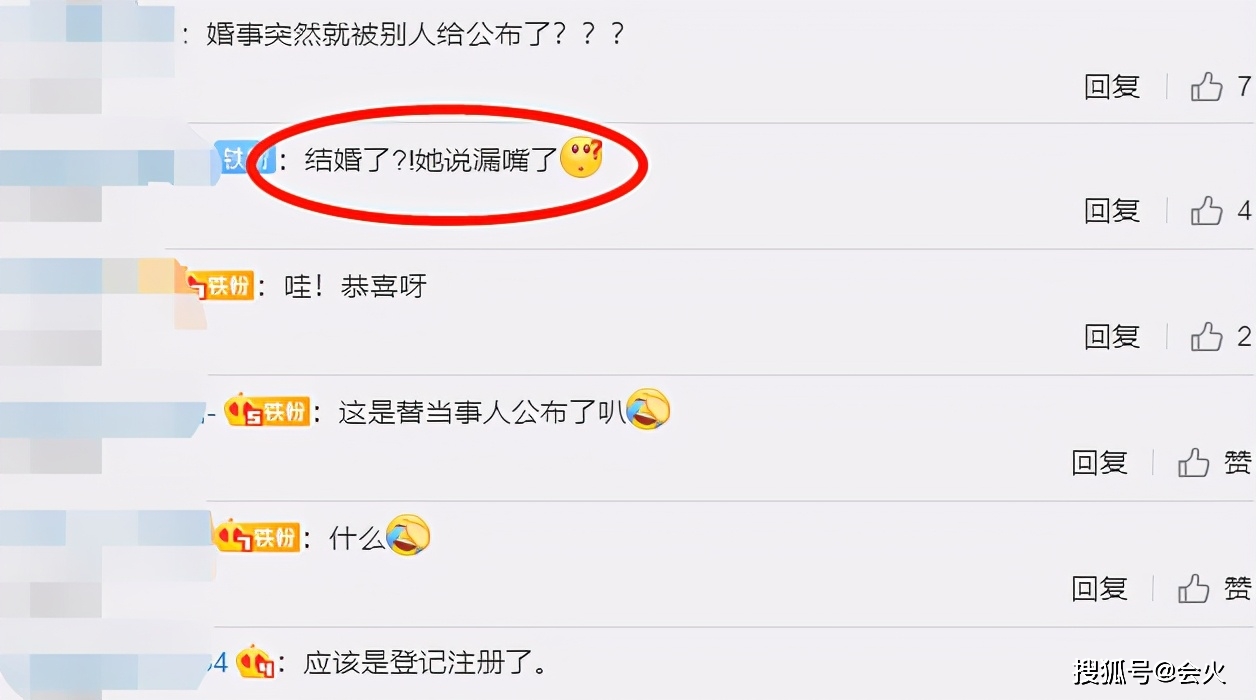Click thumbs-up on the '什么' comment
The image size is (1256, 700).
click(x=1194, y=588)
